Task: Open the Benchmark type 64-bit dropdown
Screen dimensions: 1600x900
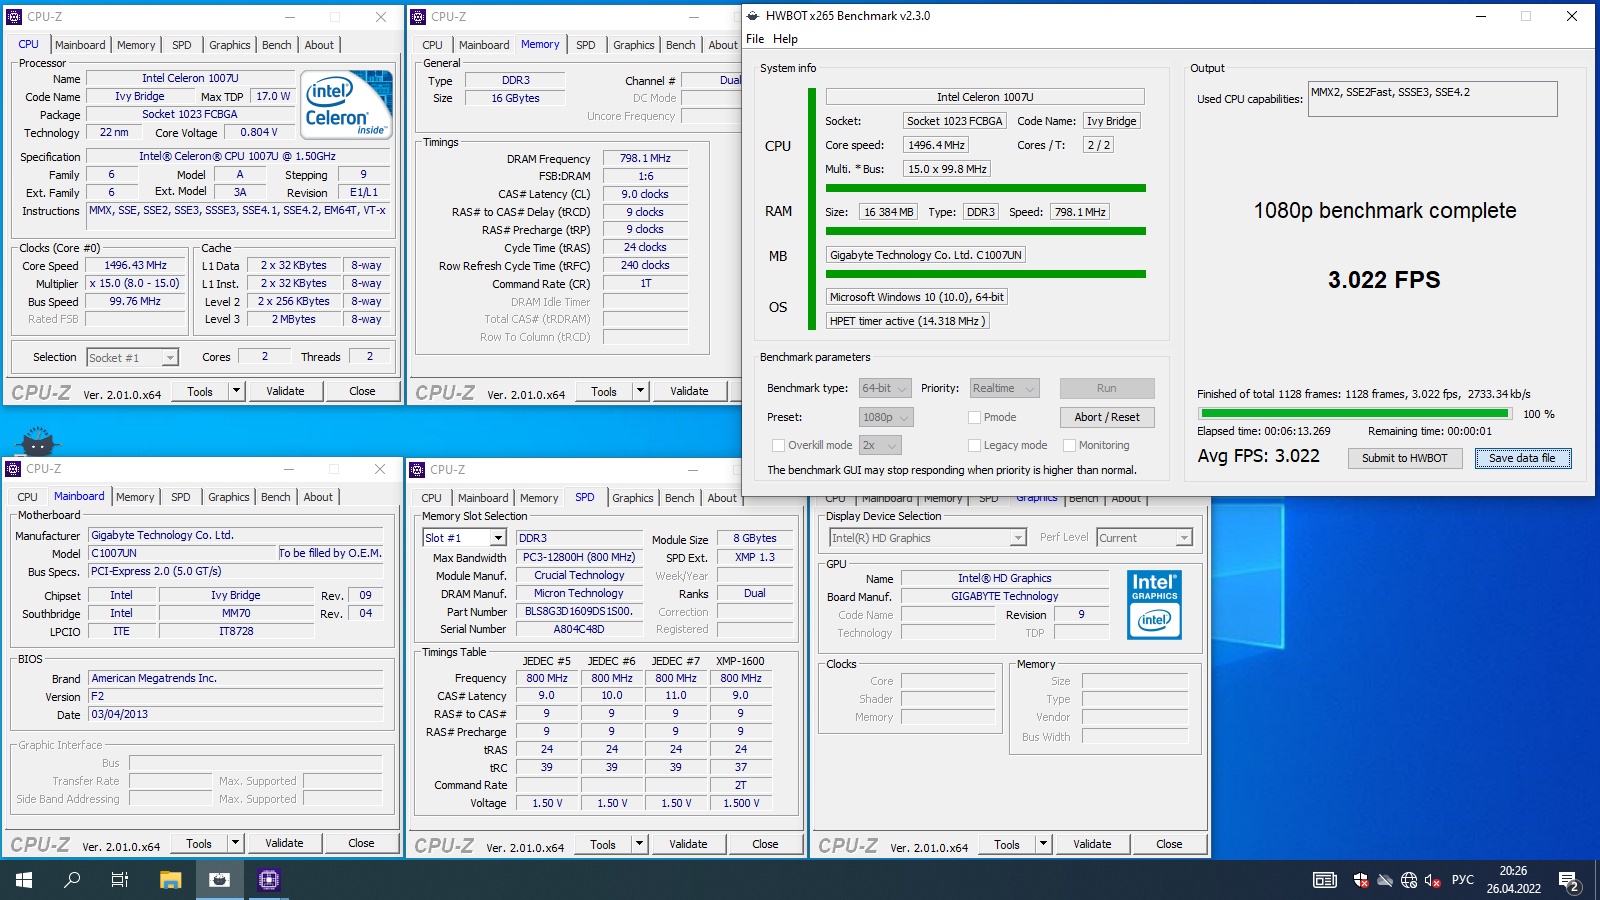Action: (x=885, y=388)
